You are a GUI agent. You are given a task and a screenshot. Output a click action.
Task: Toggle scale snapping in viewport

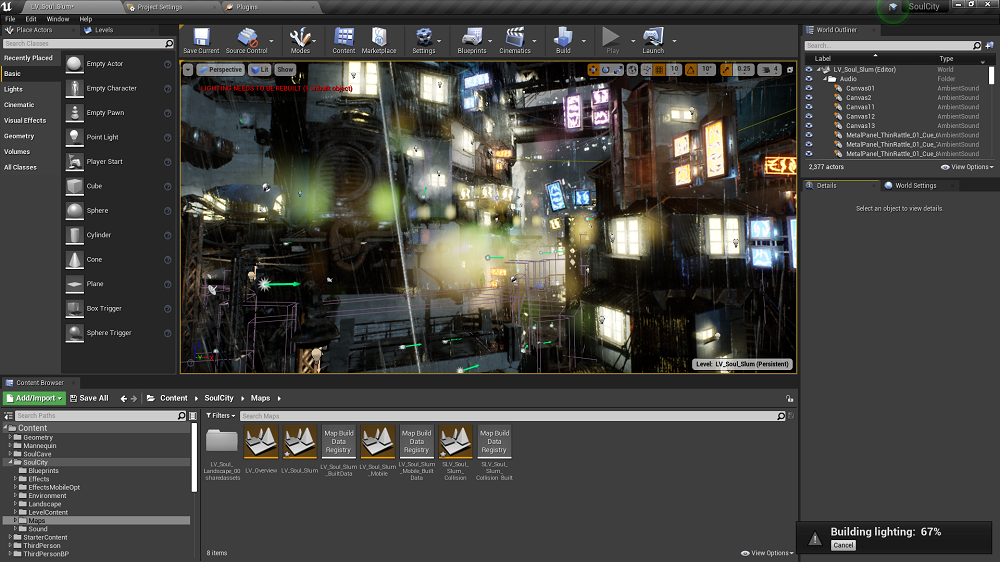(x=726, y=70)
